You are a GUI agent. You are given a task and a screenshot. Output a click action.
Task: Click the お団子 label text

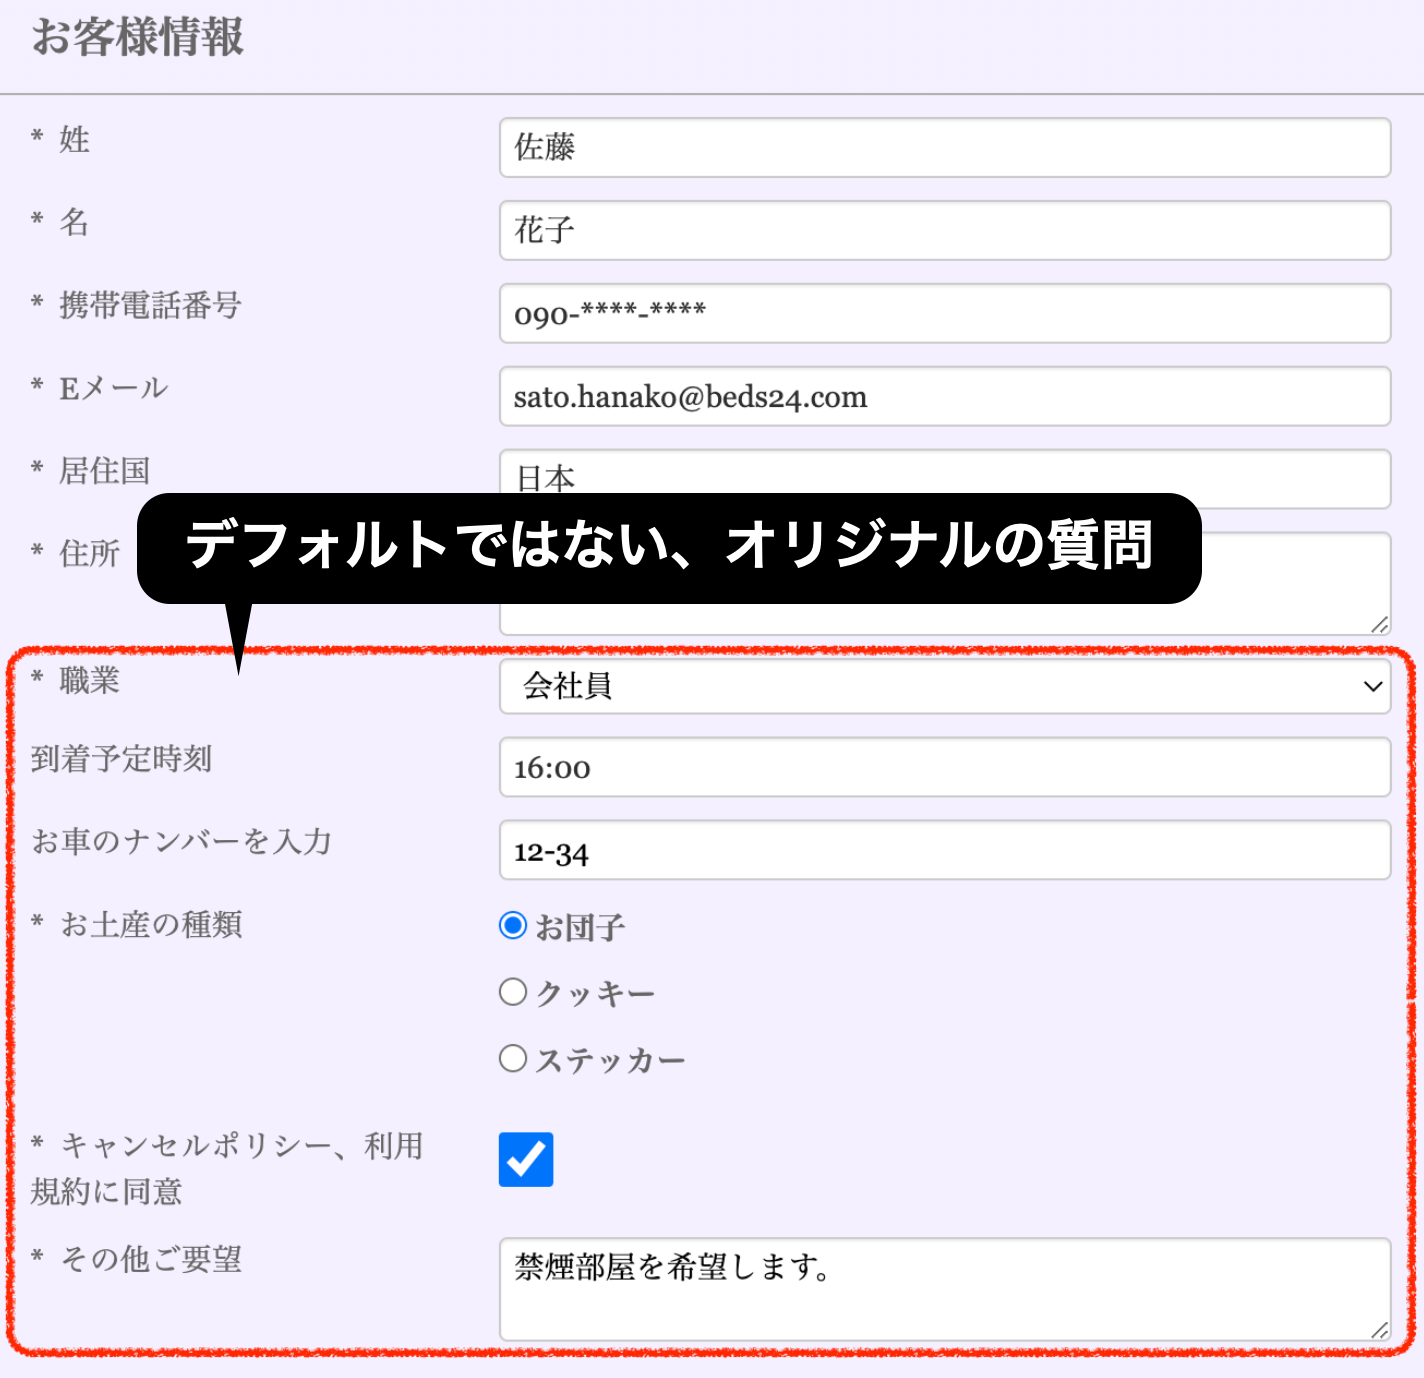point(580,928)
